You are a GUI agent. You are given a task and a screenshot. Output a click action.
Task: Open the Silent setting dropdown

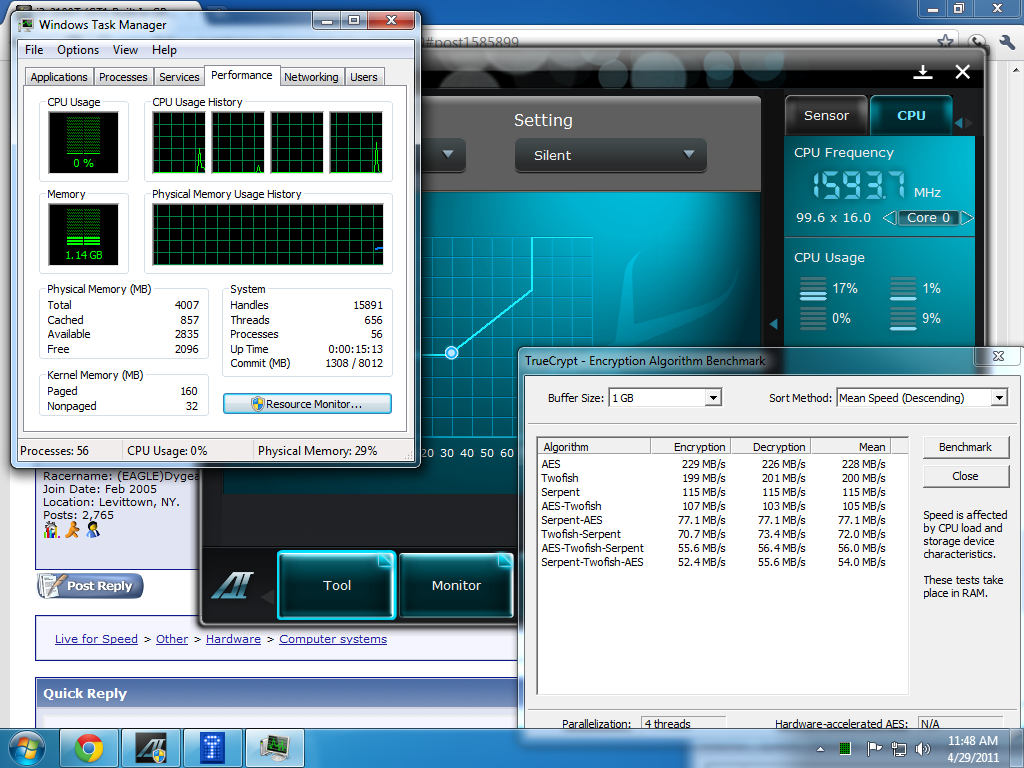611,155
